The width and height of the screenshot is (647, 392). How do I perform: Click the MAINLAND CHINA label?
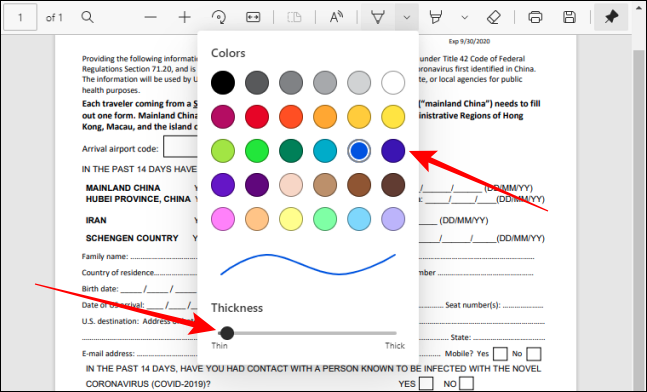coord(123,188)
